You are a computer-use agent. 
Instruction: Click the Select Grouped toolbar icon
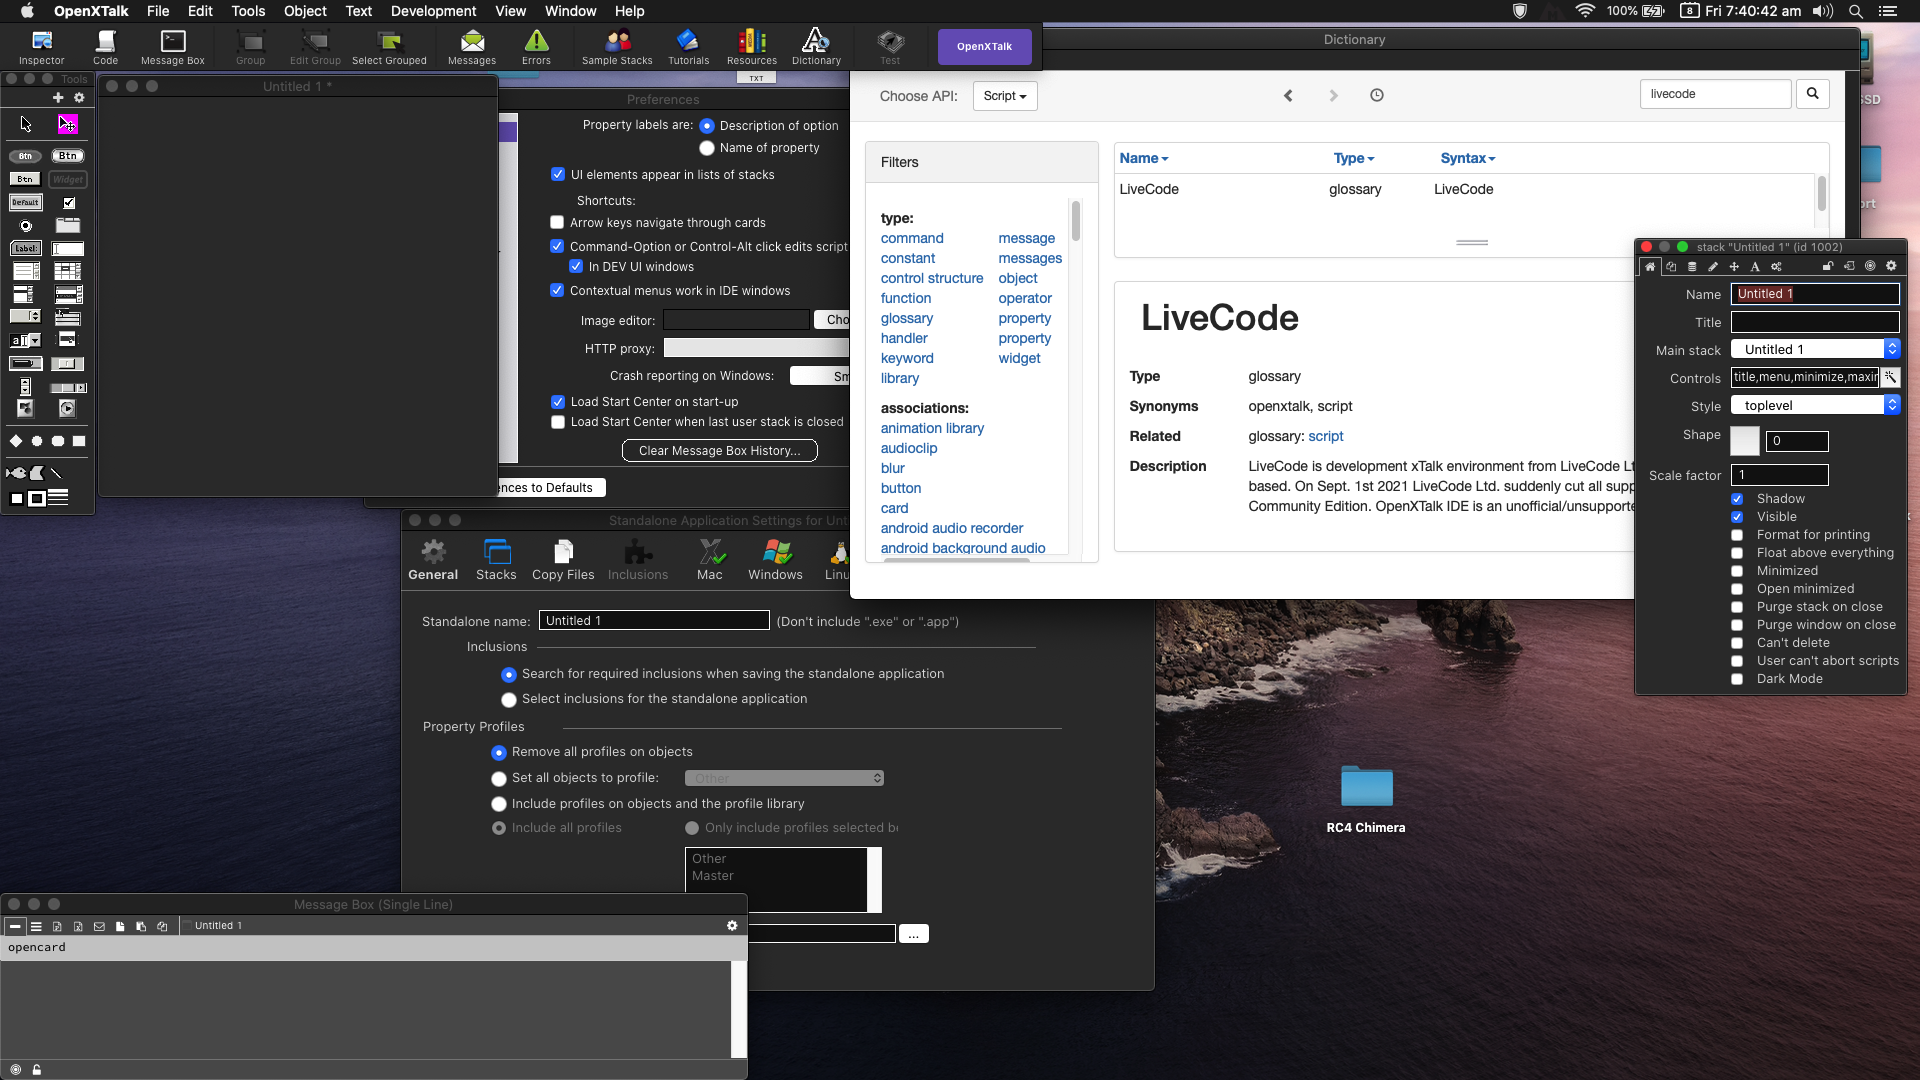[389, 47]
